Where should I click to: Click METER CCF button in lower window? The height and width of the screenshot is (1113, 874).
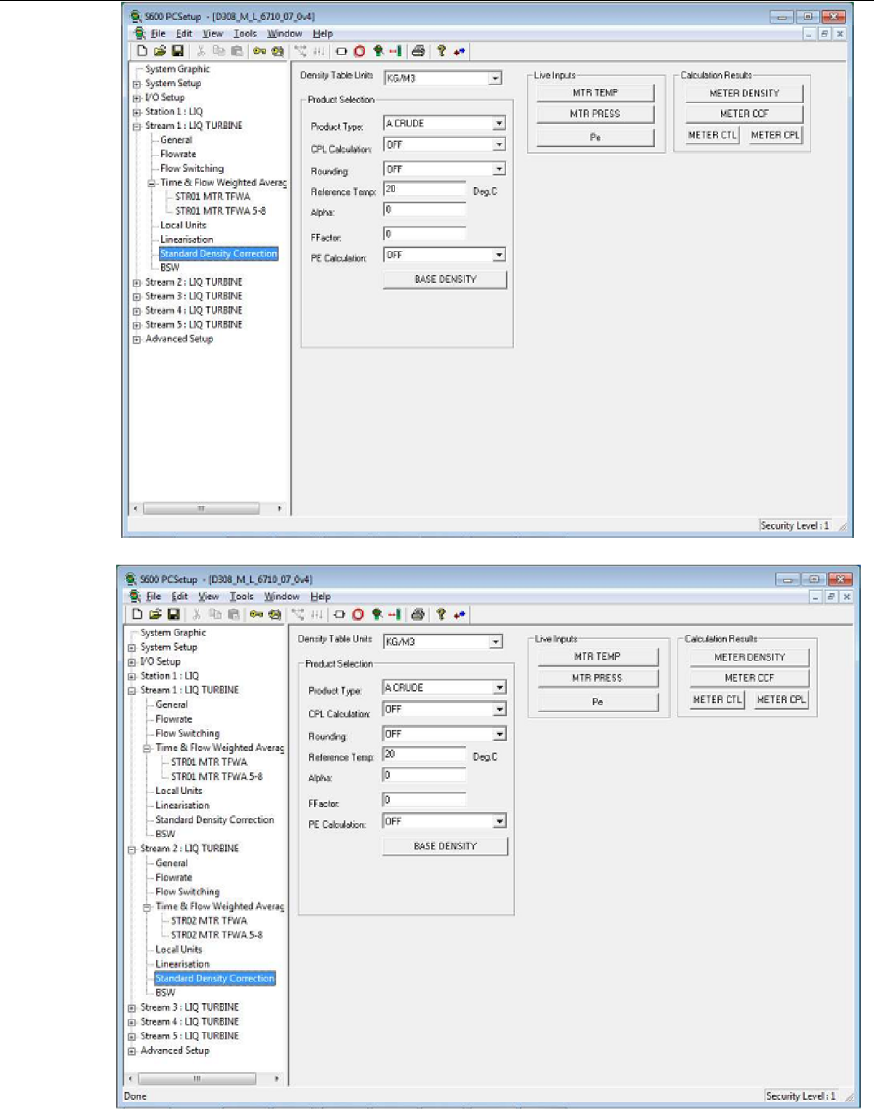click(749, 679)
